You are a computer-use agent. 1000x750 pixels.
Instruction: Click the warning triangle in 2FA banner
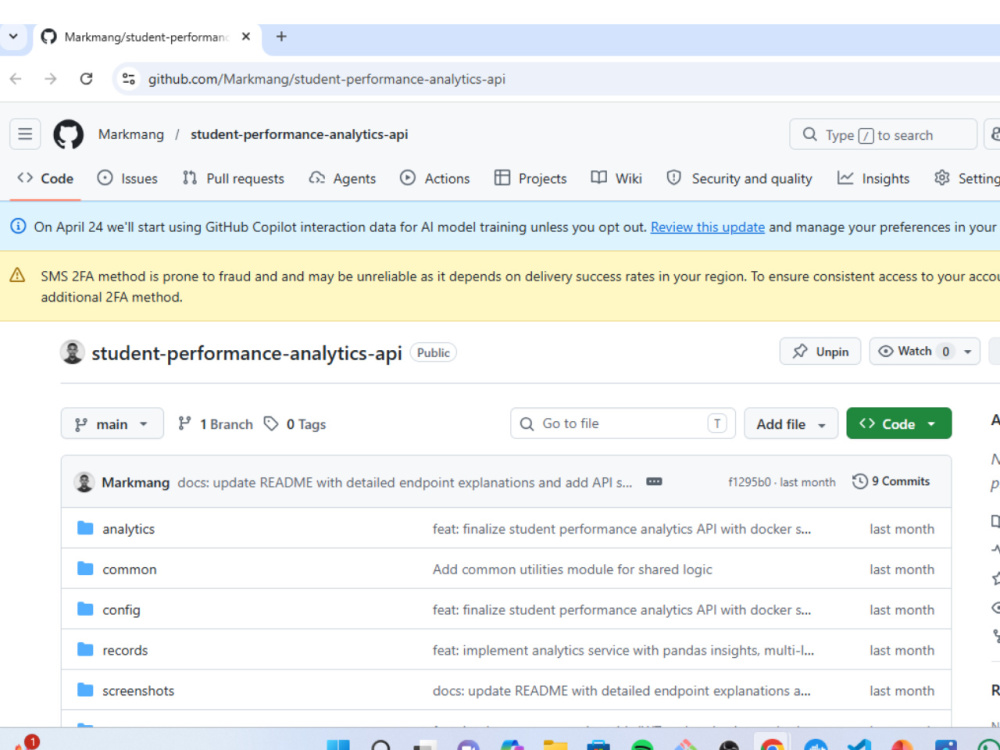point(17,276)
